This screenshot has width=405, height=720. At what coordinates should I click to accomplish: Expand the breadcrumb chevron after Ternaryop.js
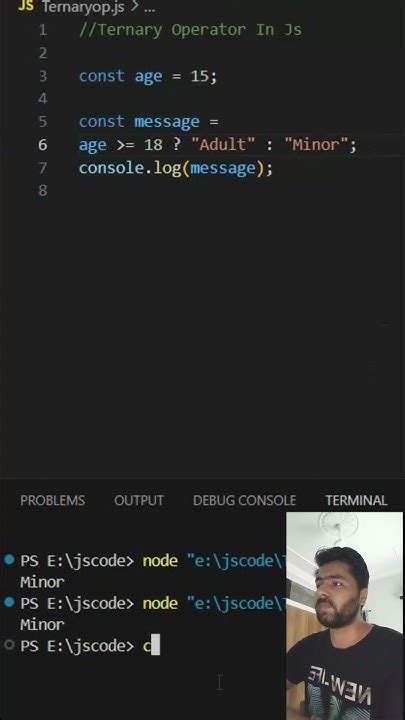(x=135, y=7)
